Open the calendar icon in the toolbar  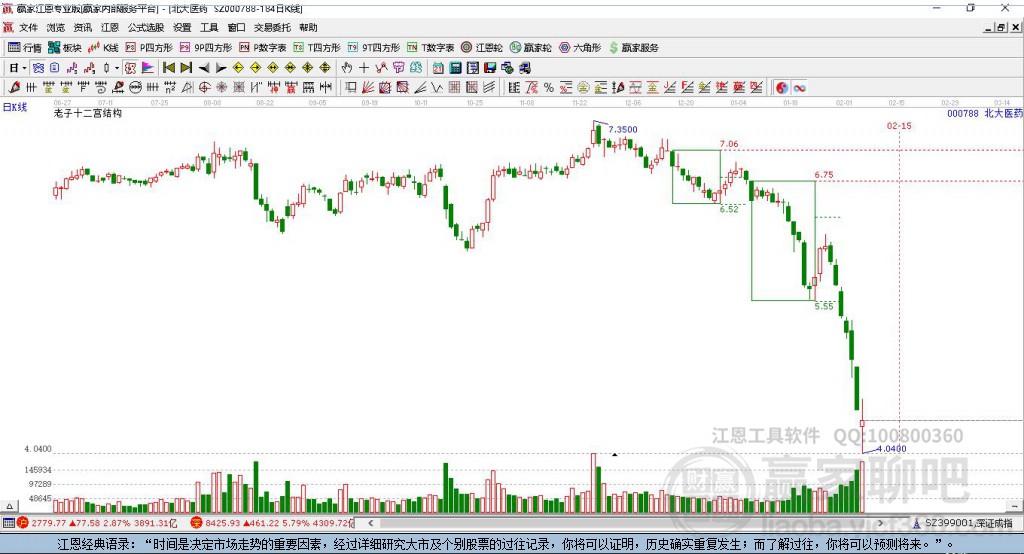click(438, 68)
